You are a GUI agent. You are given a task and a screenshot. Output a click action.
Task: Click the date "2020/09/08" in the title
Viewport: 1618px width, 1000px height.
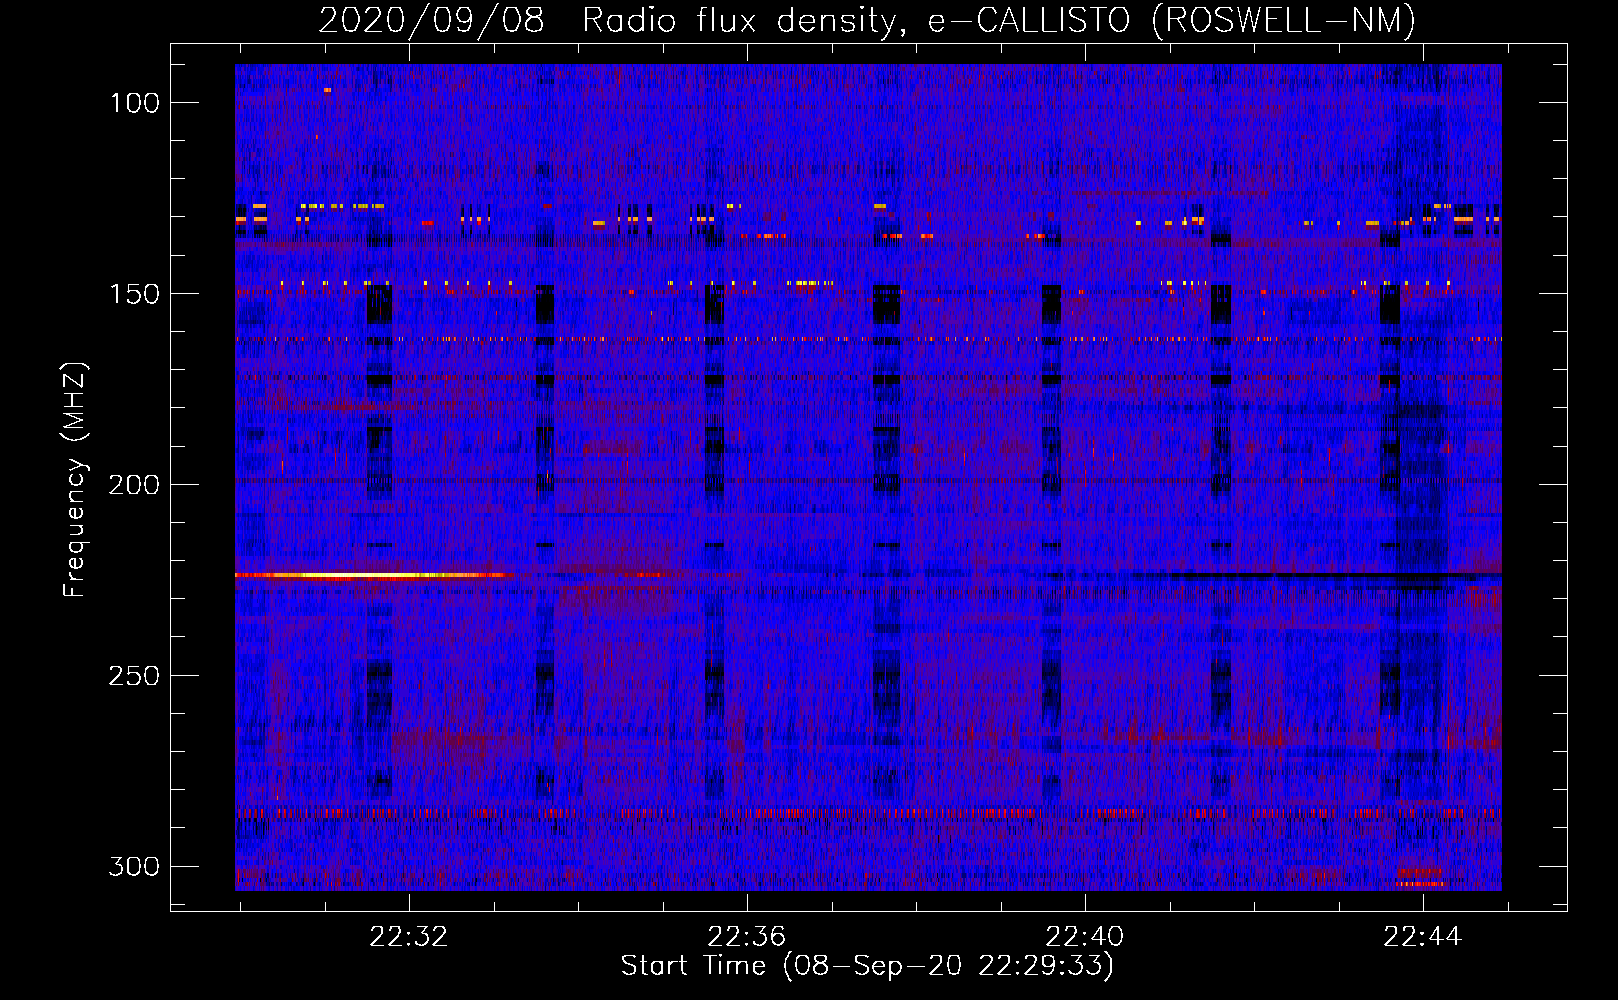click(431, 21)
